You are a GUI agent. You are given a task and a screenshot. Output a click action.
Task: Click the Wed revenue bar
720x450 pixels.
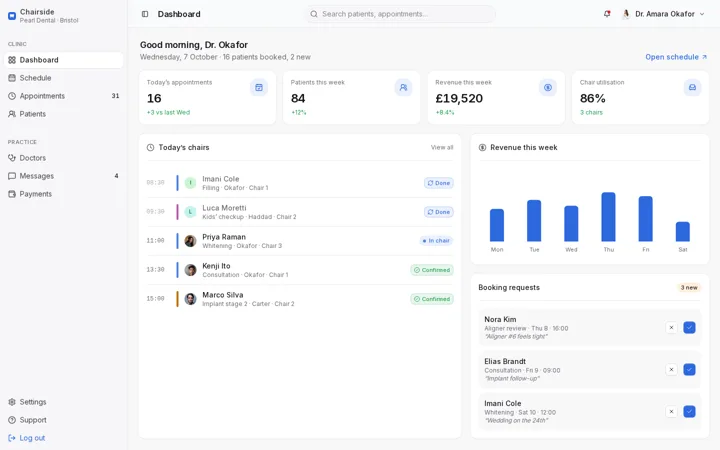coord(571,224)
